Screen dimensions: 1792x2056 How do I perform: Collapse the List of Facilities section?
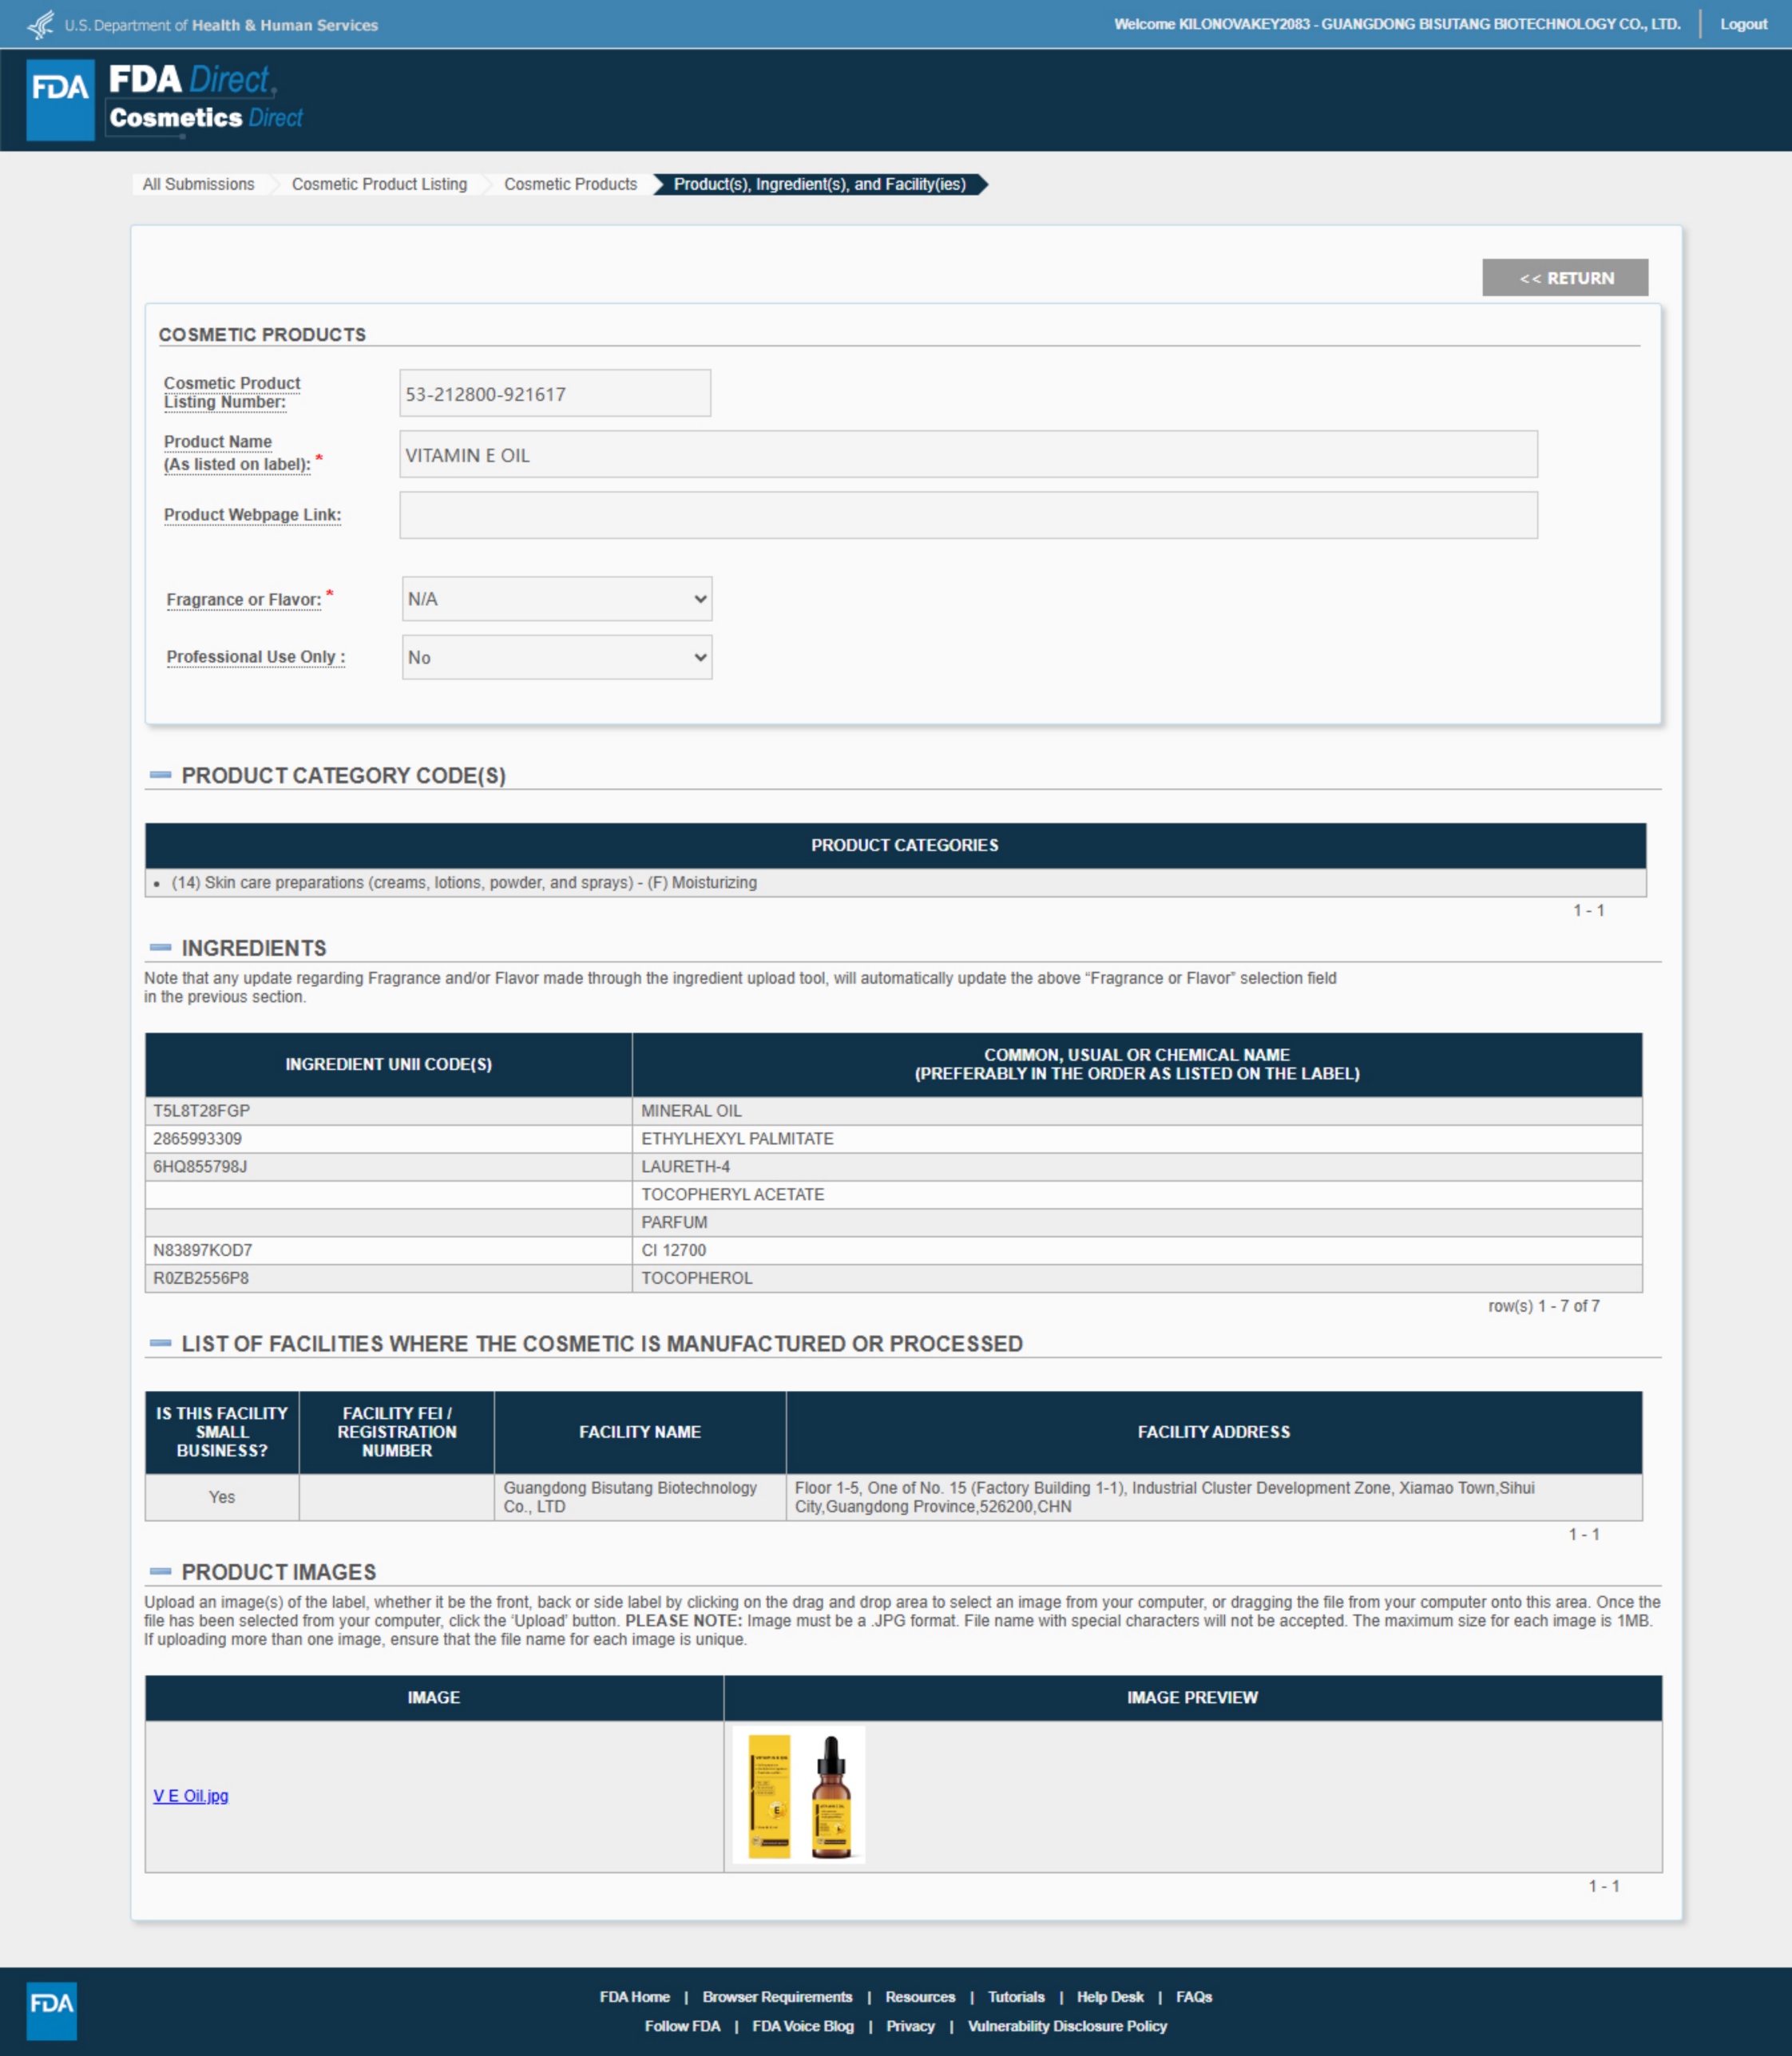[x=160, y=1343]
